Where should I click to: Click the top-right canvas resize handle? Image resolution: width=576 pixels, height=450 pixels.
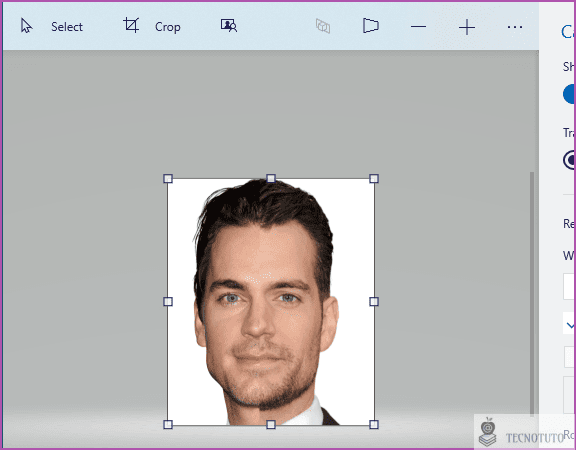[374, 179]
